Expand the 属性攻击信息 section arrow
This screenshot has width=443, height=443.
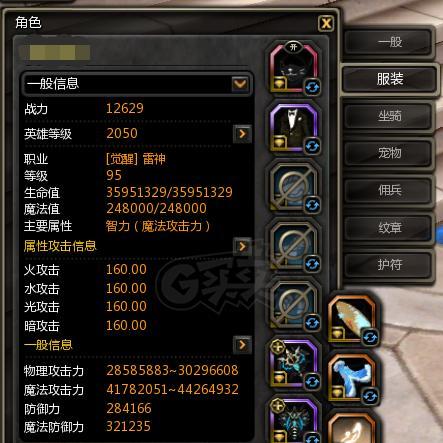[242, 246]
